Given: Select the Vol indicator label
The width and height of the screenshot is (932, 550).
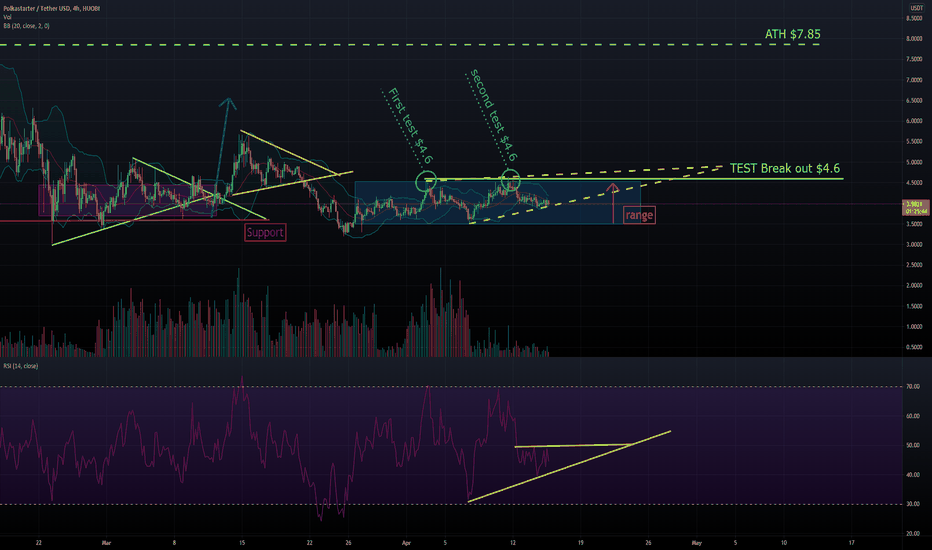Looking at the screenshot, I should (x=7, y=17).
